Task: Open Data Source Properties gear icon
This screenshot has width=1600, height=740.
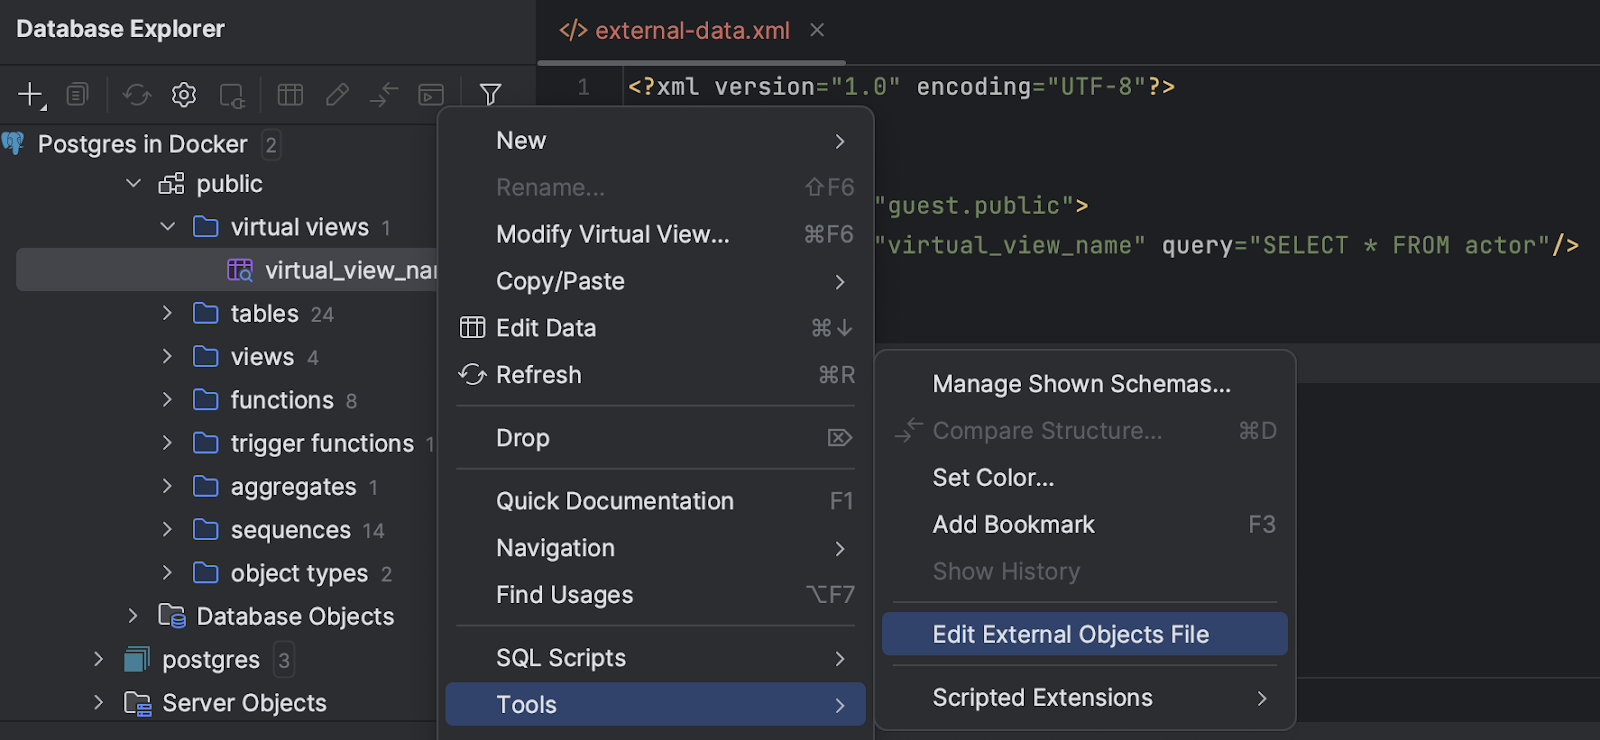Action: pyautogui.click(x=184, y=95)
